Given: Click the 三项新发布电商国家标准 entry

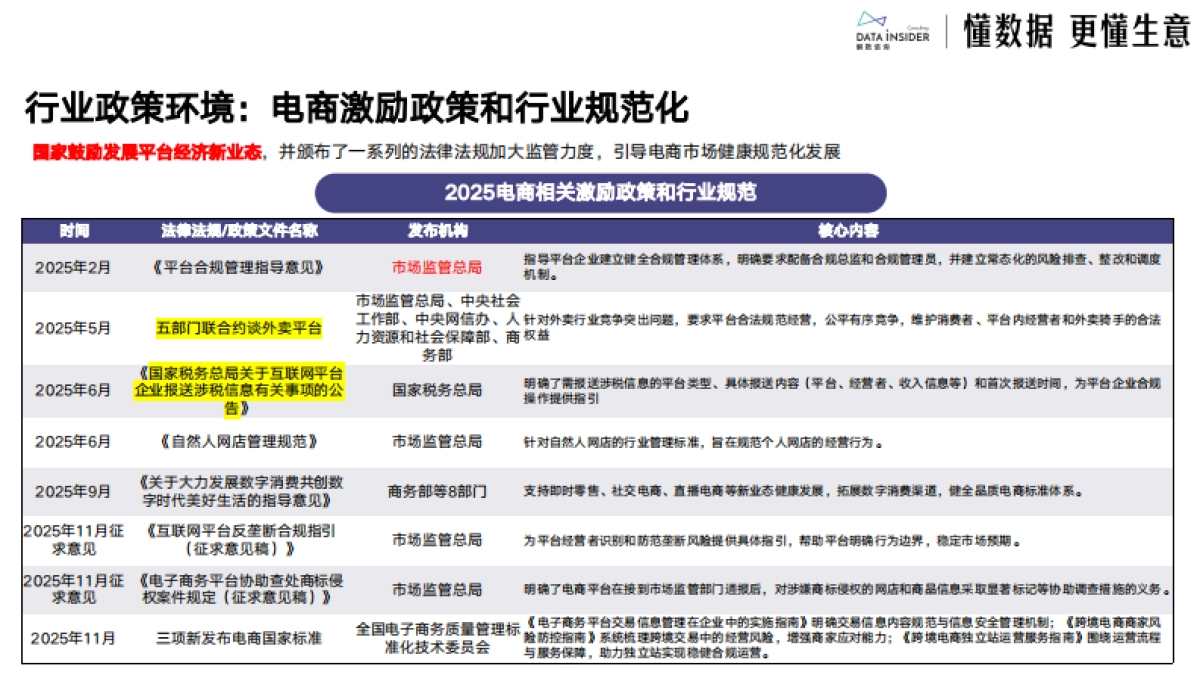Looking at the screenshot, I should pyautogui.click(x=240, y=632).
